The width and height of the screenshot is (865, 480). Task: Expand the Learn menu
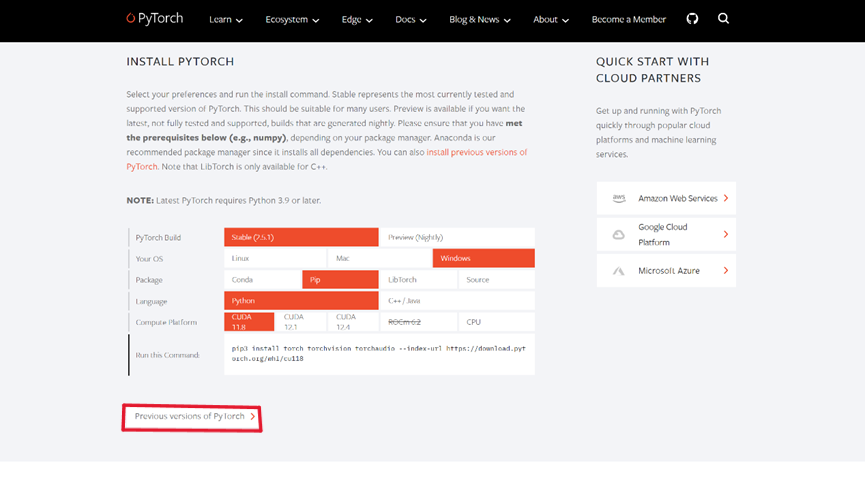(x=226, y=19)
